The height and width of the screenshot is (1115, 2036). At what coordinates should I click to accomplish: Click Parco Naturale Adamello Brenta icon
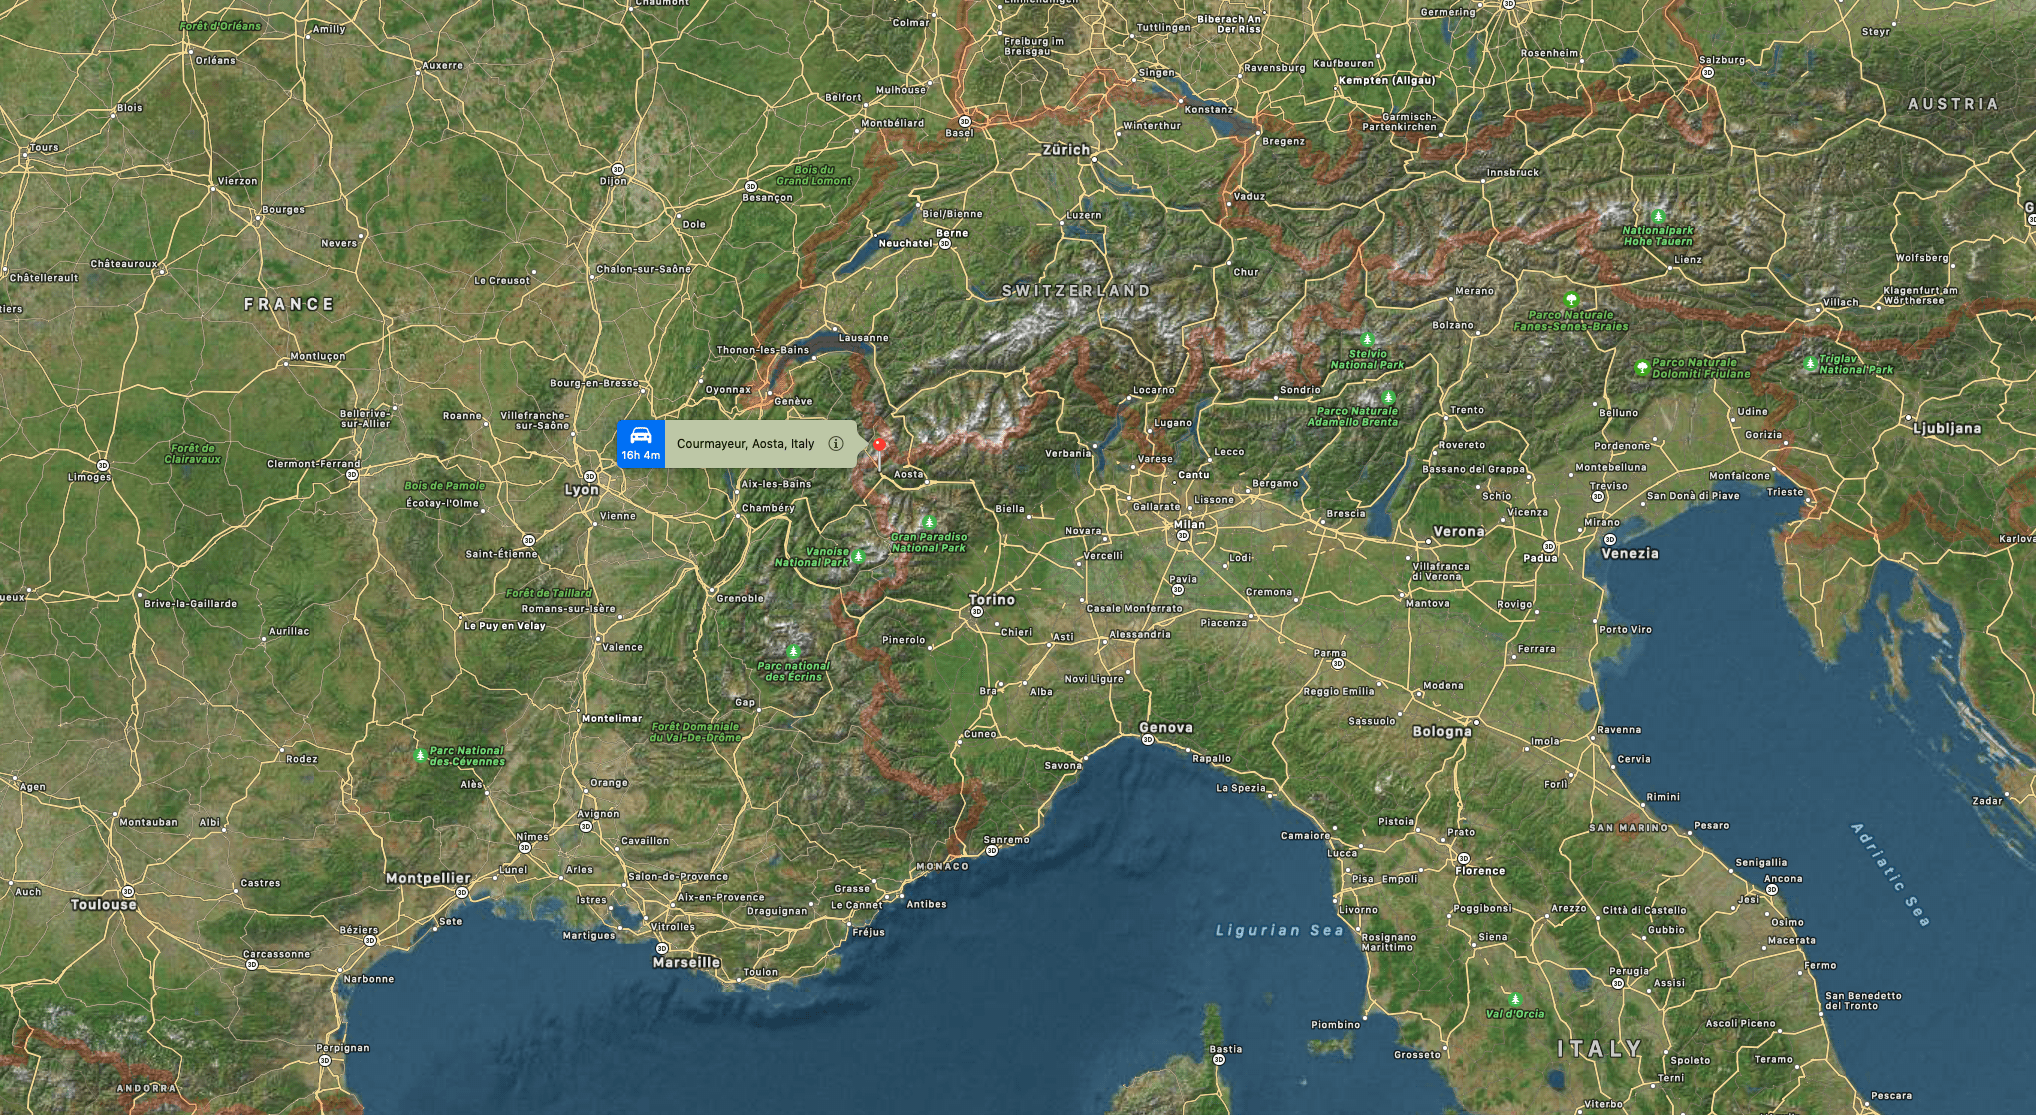pyautogui.click(x=1388, y=397)
